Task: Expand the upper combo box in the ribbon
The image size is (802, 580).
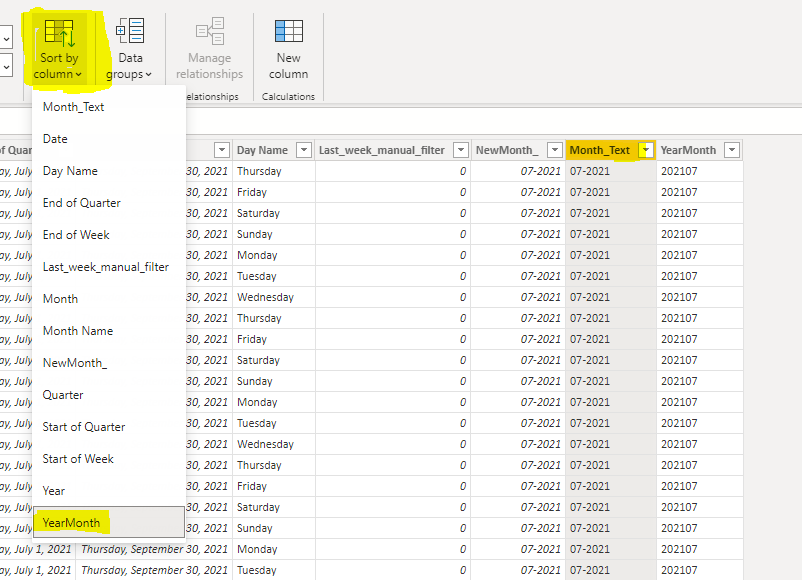Action: tap(6, 39)
